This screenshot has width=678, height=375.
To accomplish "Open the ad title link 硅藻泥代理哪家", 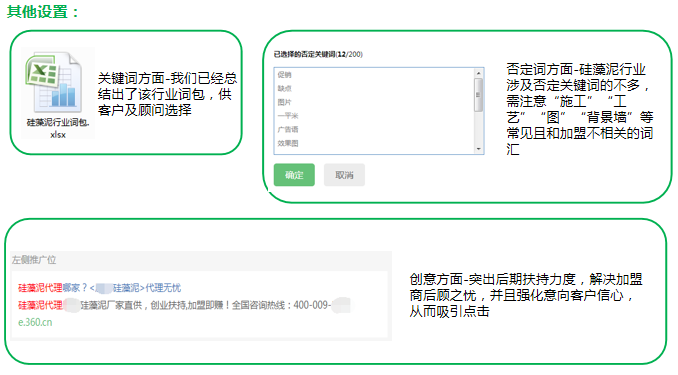I will coord(99,288).
